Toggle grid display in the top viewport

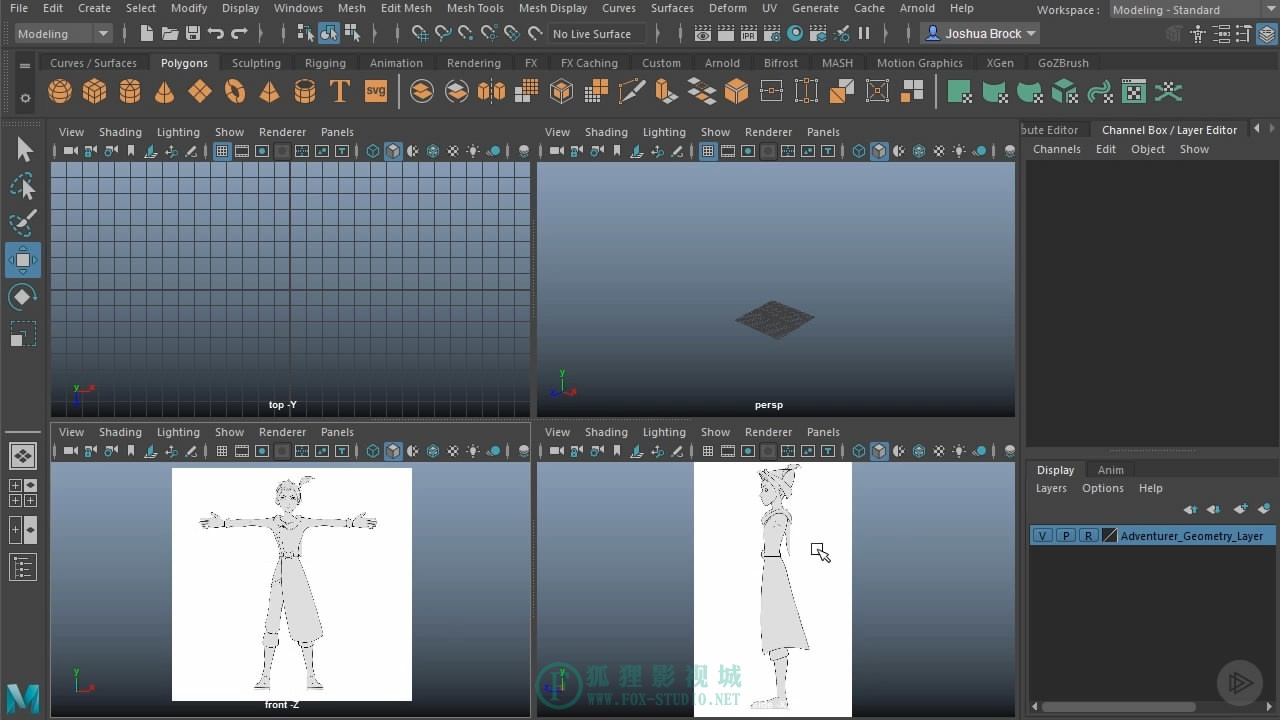[x=222, y=151]
